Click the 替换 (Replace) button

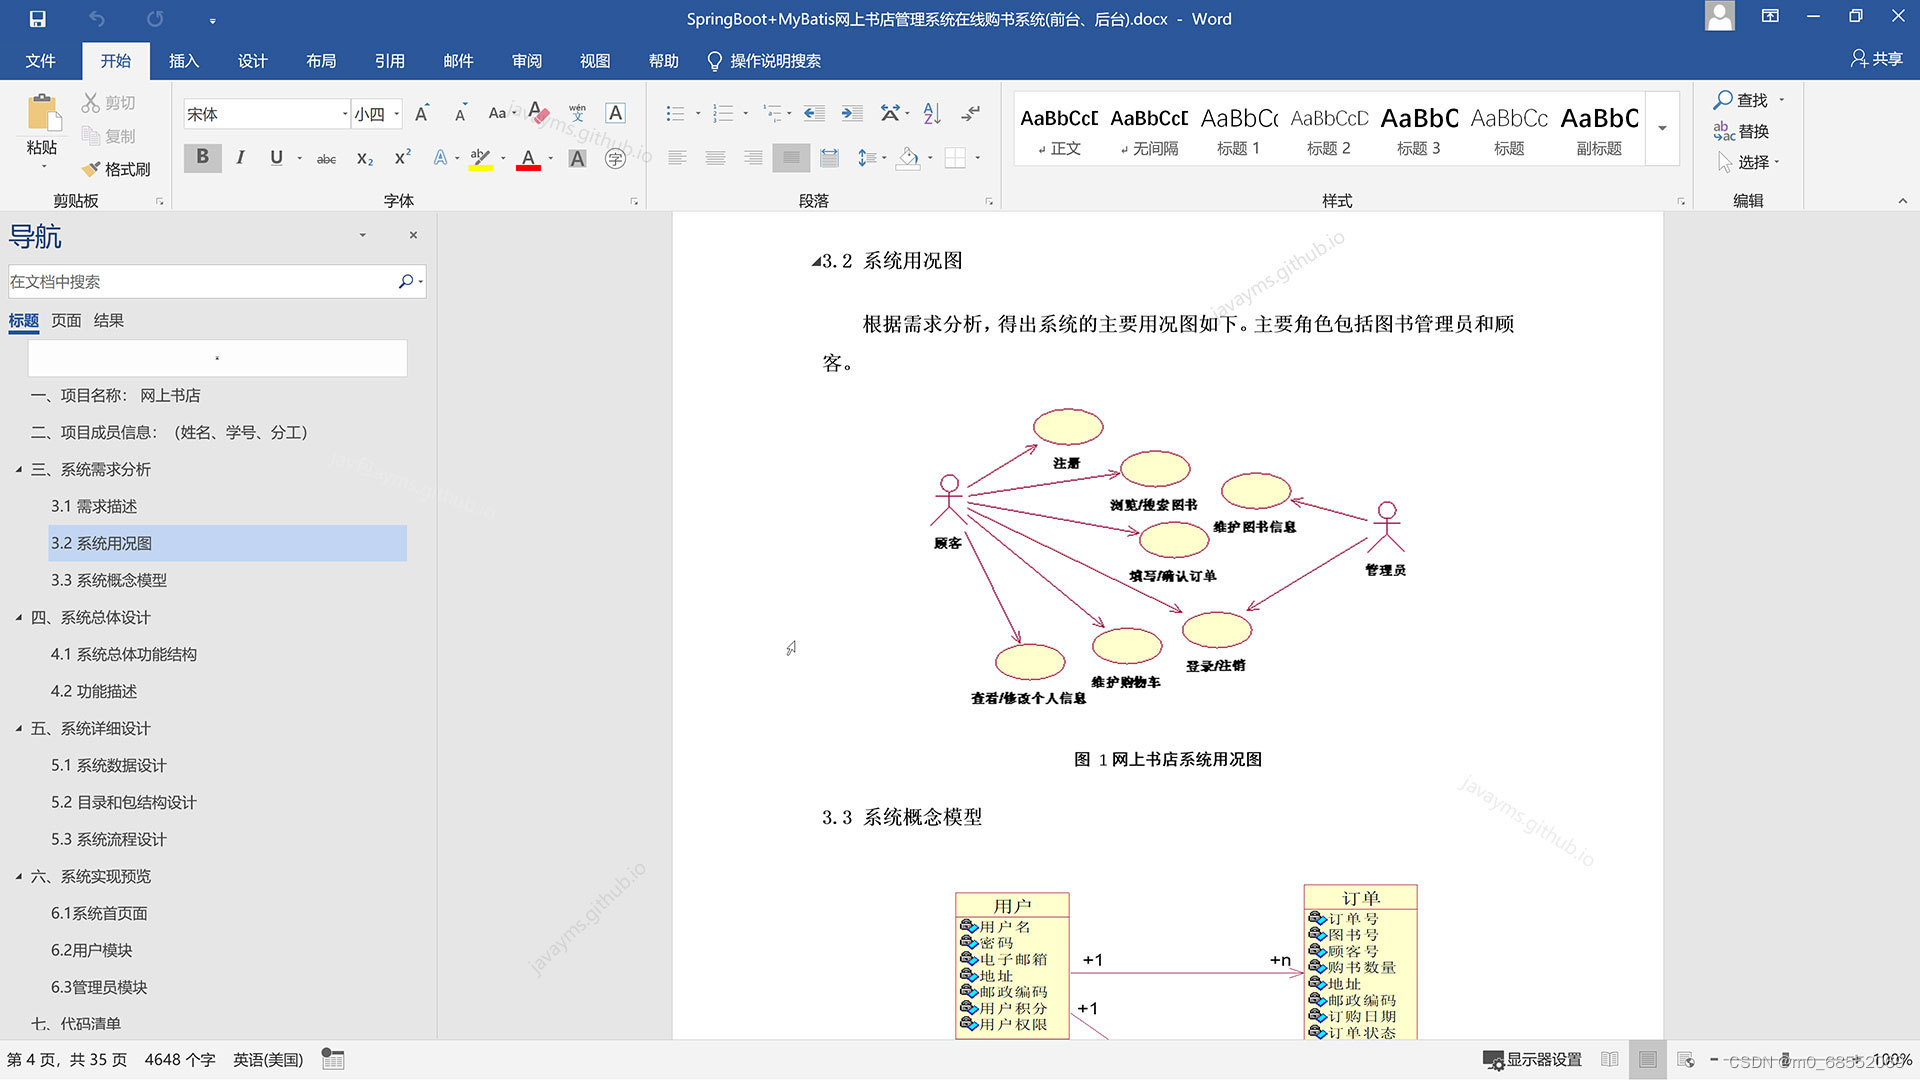[1741, 131]
